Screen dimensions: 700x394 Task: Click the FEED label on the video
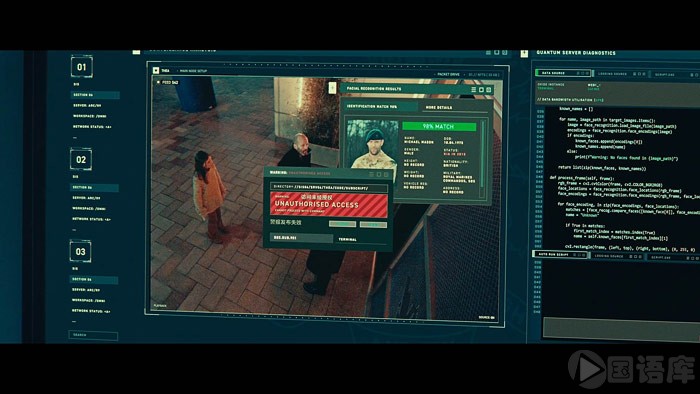pos(170,83)
